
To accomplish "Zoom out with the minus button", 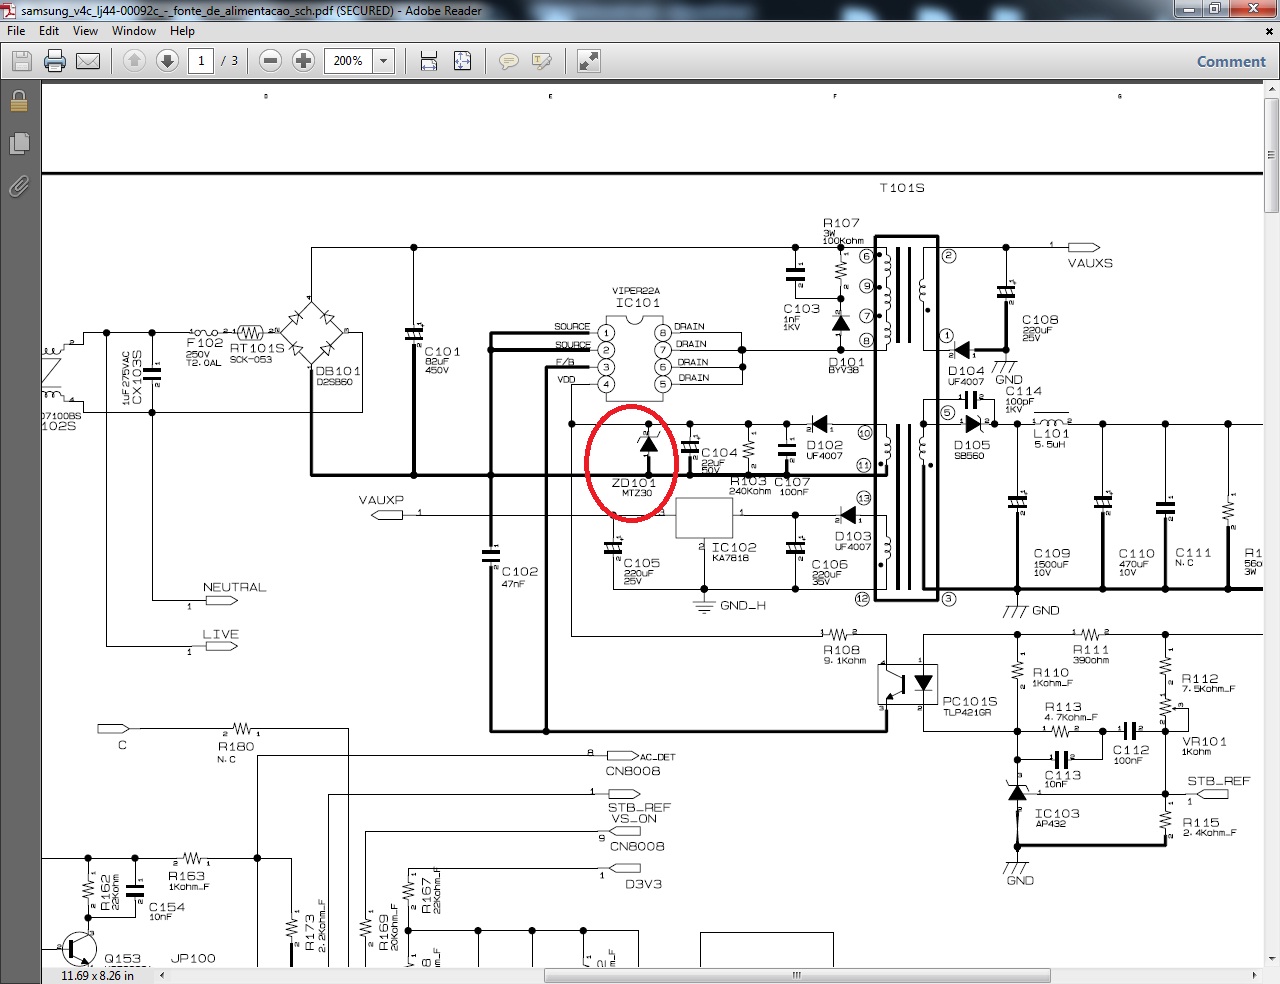I will pyautogui.click(x=270, y=61).
